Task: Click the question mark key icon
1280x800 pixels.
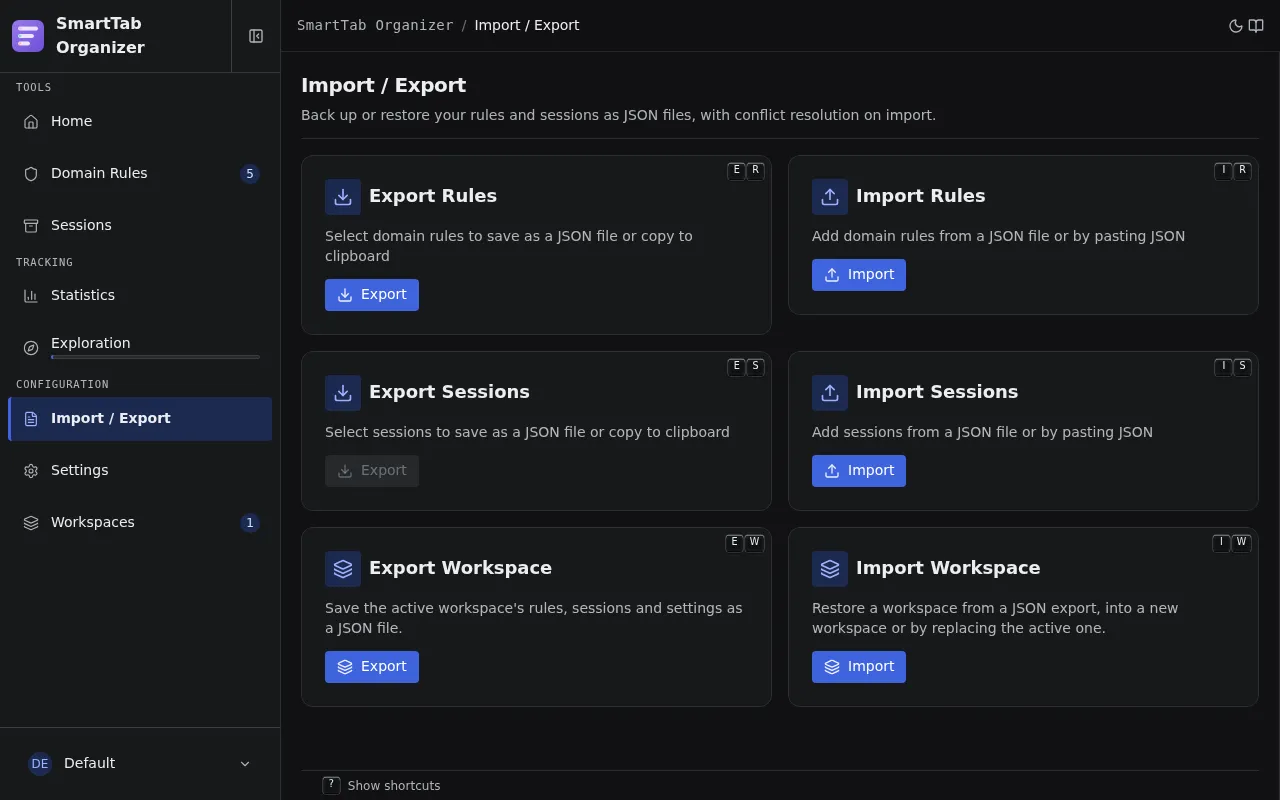Action: [x=331, y=786]
